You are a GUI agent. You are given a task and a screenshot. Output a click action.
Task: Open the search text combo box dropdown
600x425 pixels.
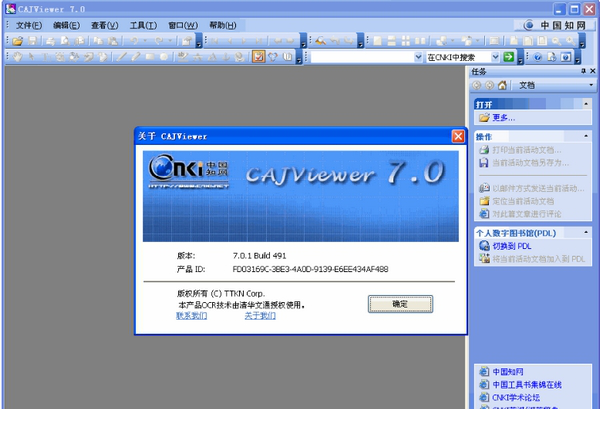pos(418,57)
